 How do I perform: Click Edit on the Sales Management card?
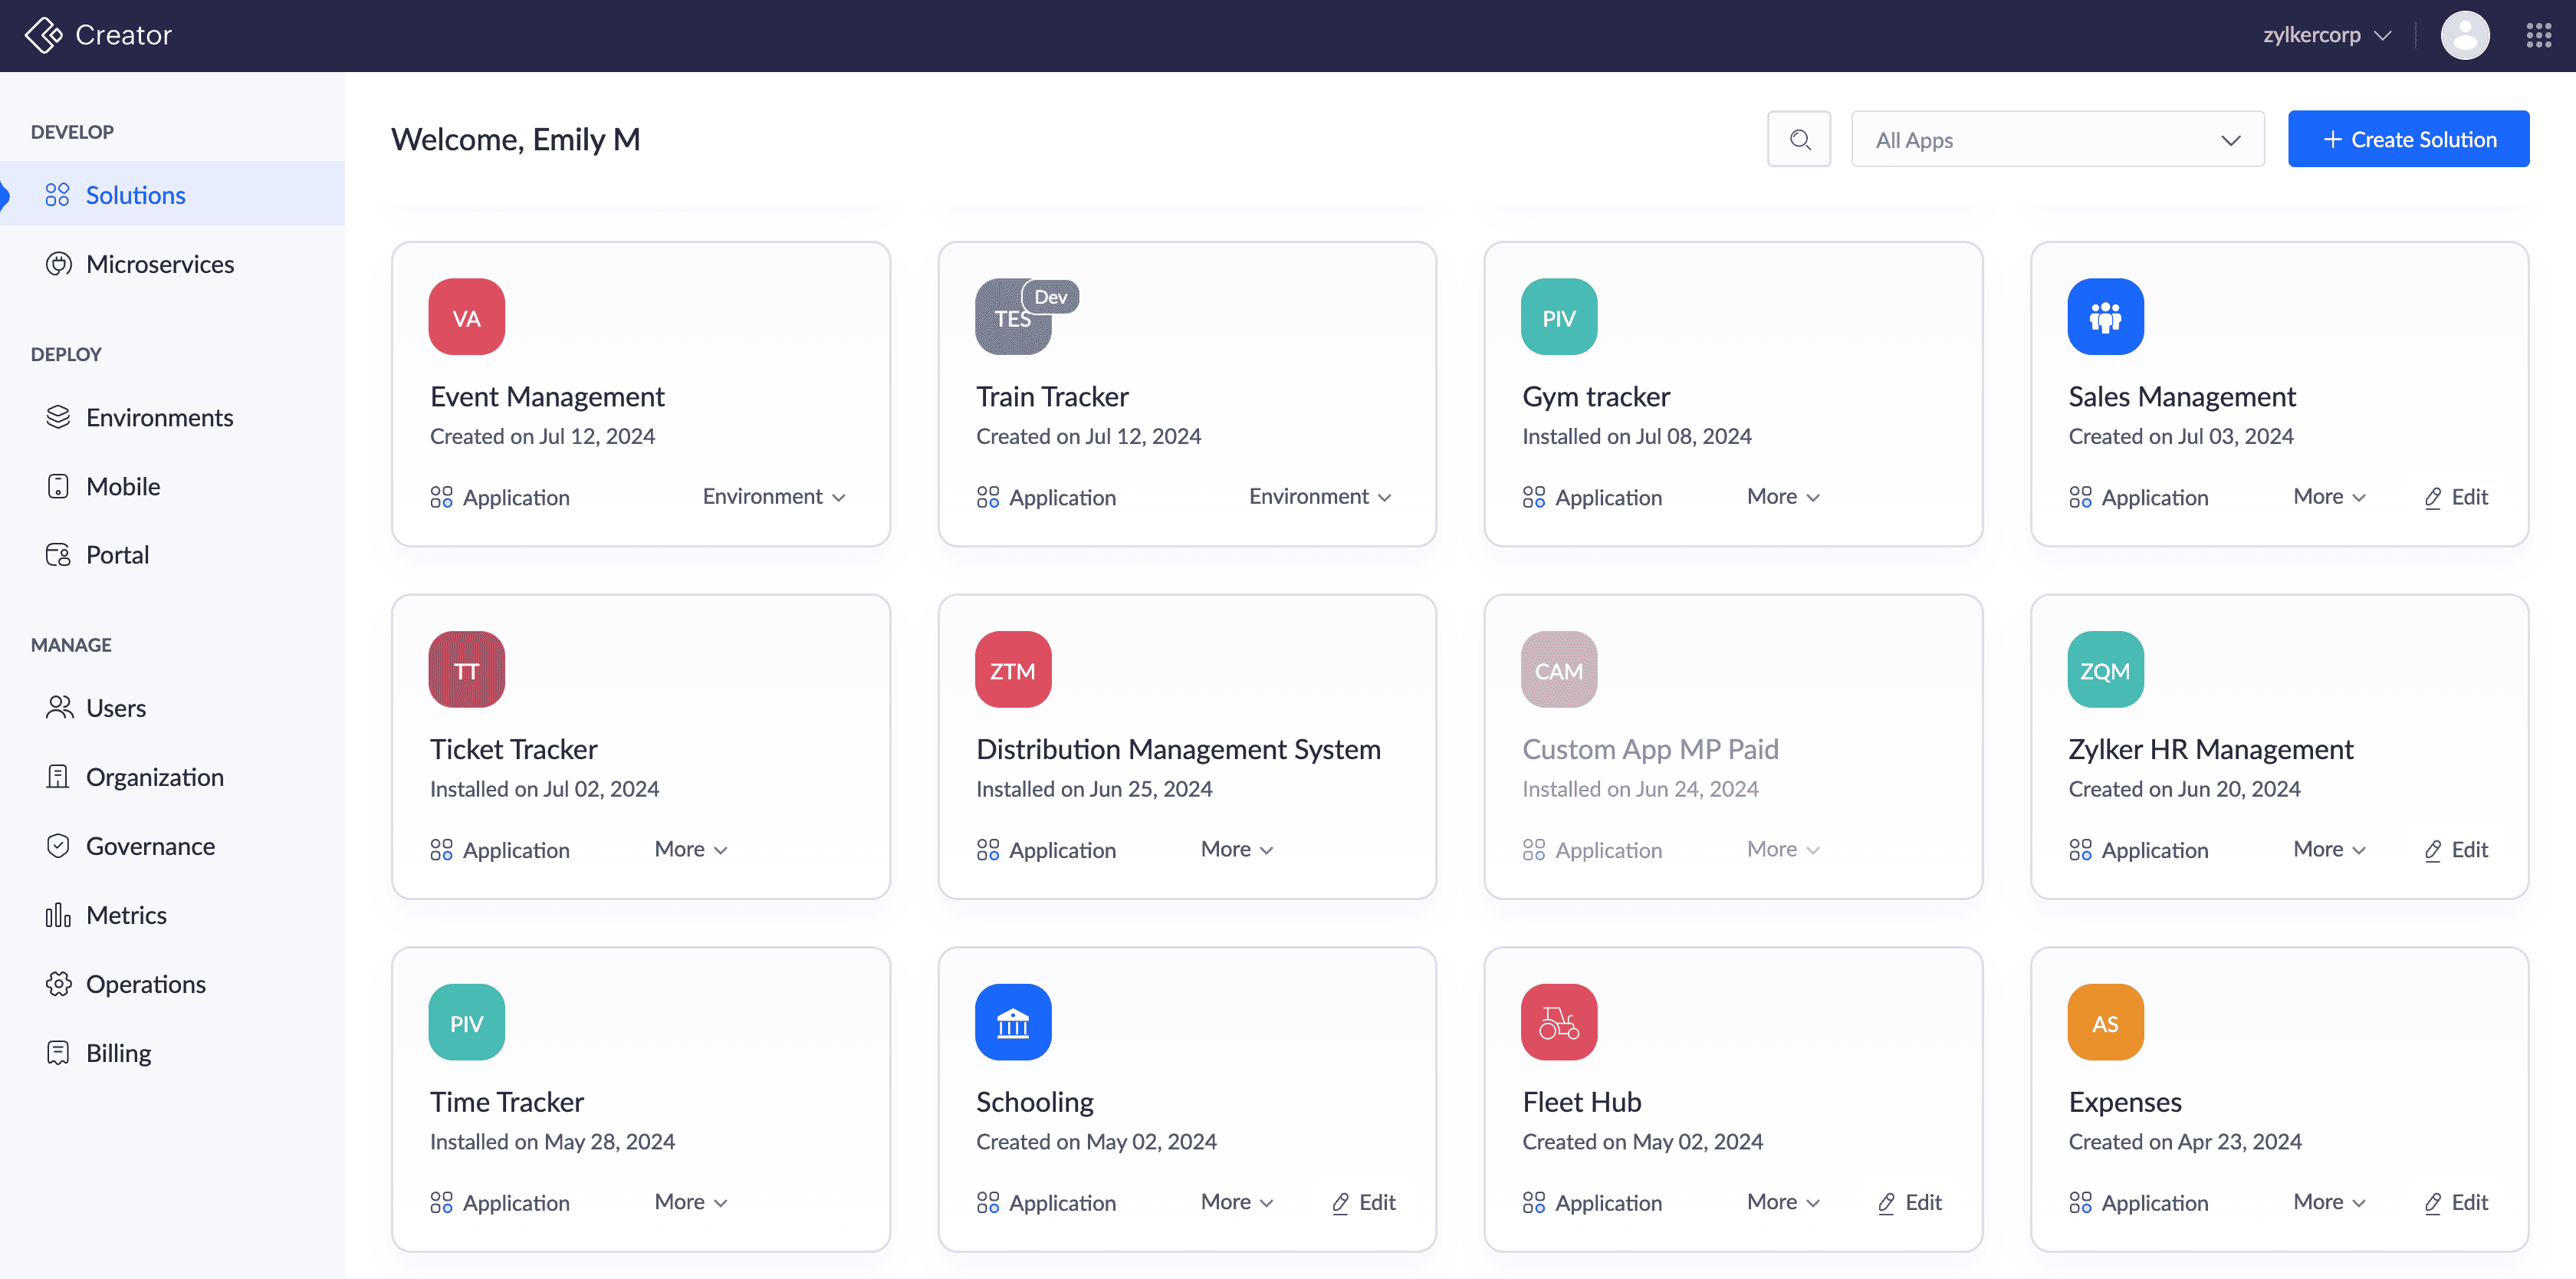(x=2456, y=497)
